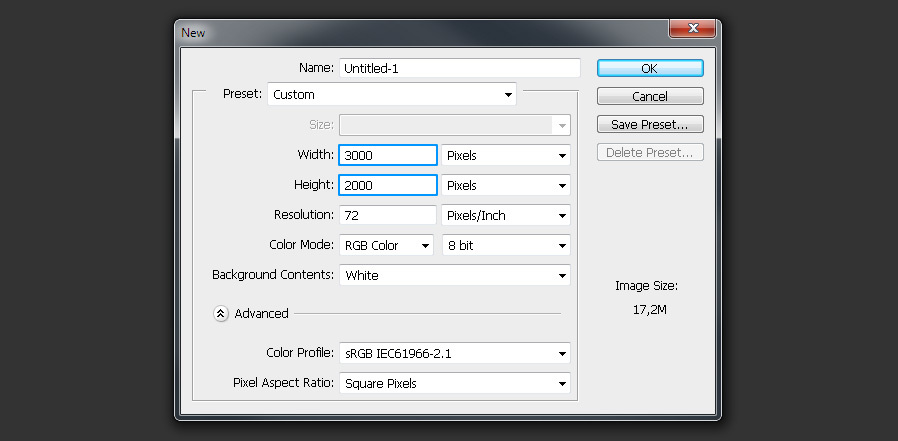The height and width of the screenshot is (441, 898).
Task: Open the Pixels/Inch resolution units dropdown
Action: tap(506, 215)
